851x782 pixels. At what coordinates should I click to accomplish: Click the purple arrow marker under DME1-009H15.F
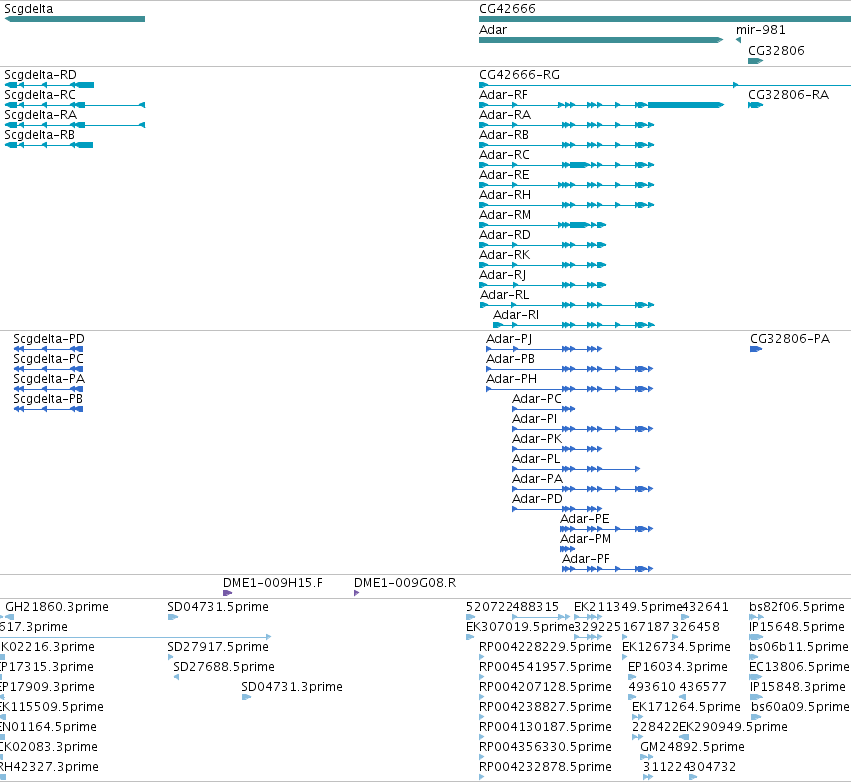click(x=227, y=593)
